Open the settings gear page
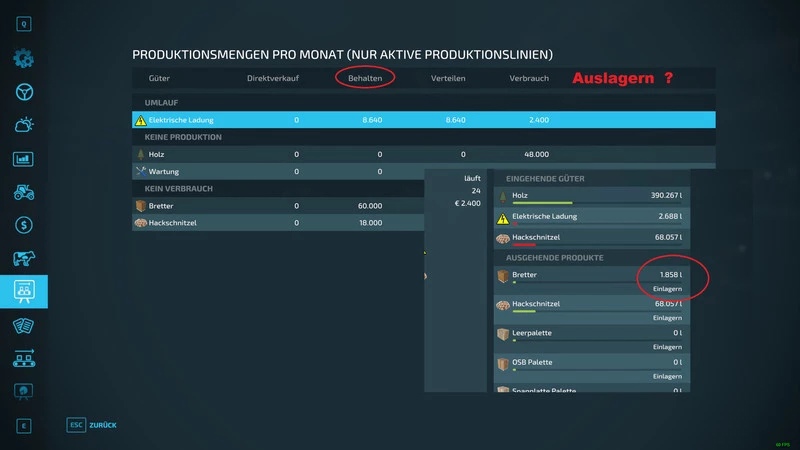Viewport: 800px width, 450px height. (x=24, y=58)
